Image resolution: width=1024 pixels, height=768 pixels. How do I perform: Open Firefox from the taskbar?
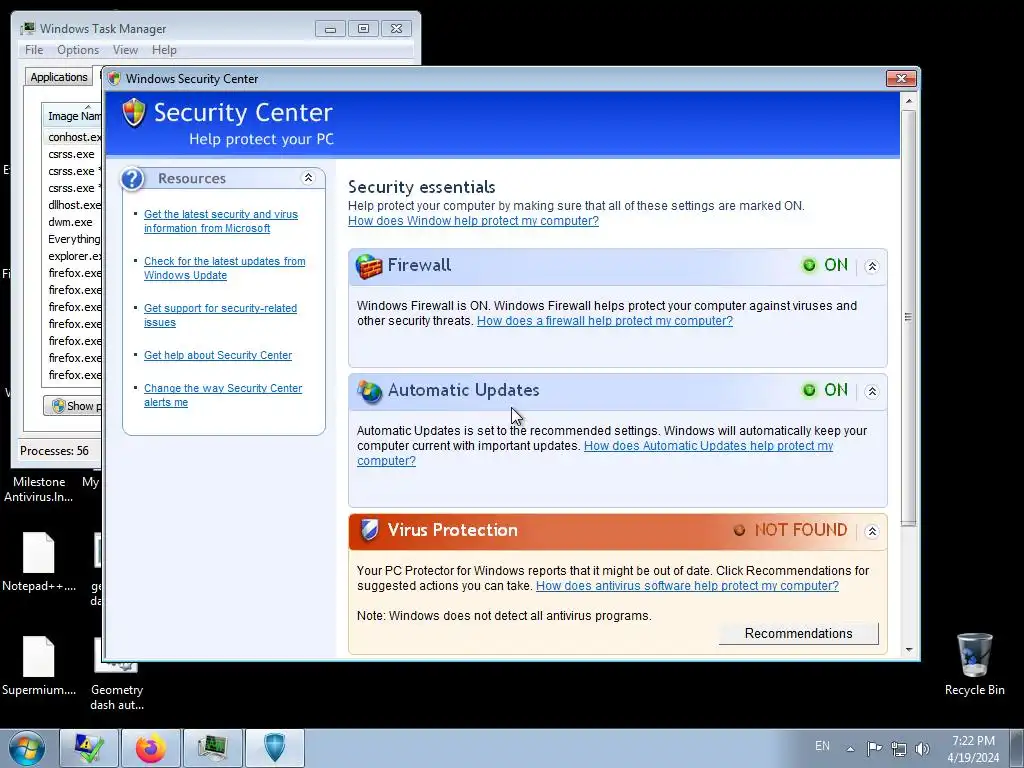(151, 748)
